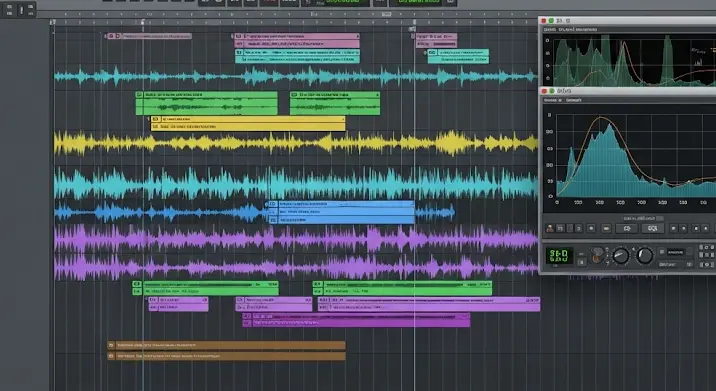The width and height of the screenshot is (716, 391).
Task: Click the small black readout field right of the knobs
Action: pyautogui.click(x=675, y=252)
